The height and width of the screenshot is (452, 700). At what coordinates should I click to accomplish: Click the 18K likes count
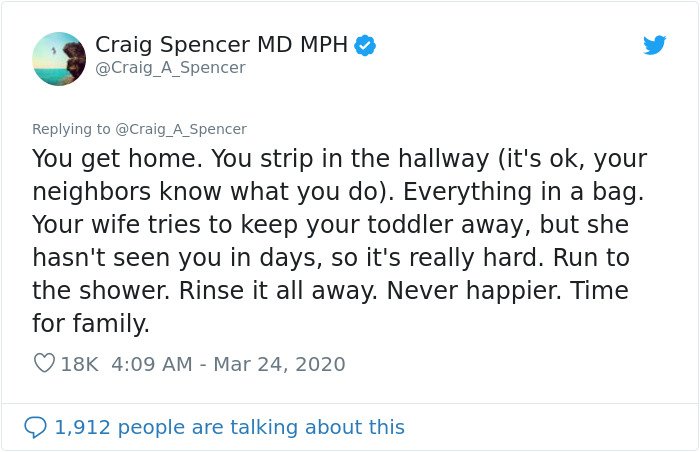(79, 364)
